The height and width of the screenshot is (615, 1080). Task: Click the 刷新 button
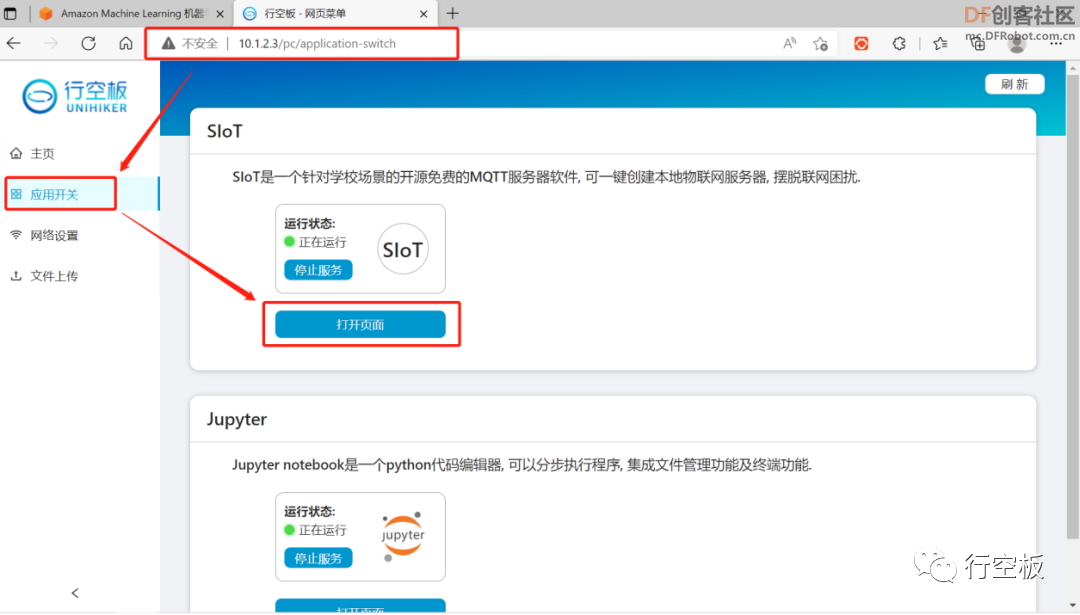(1015, 84)
